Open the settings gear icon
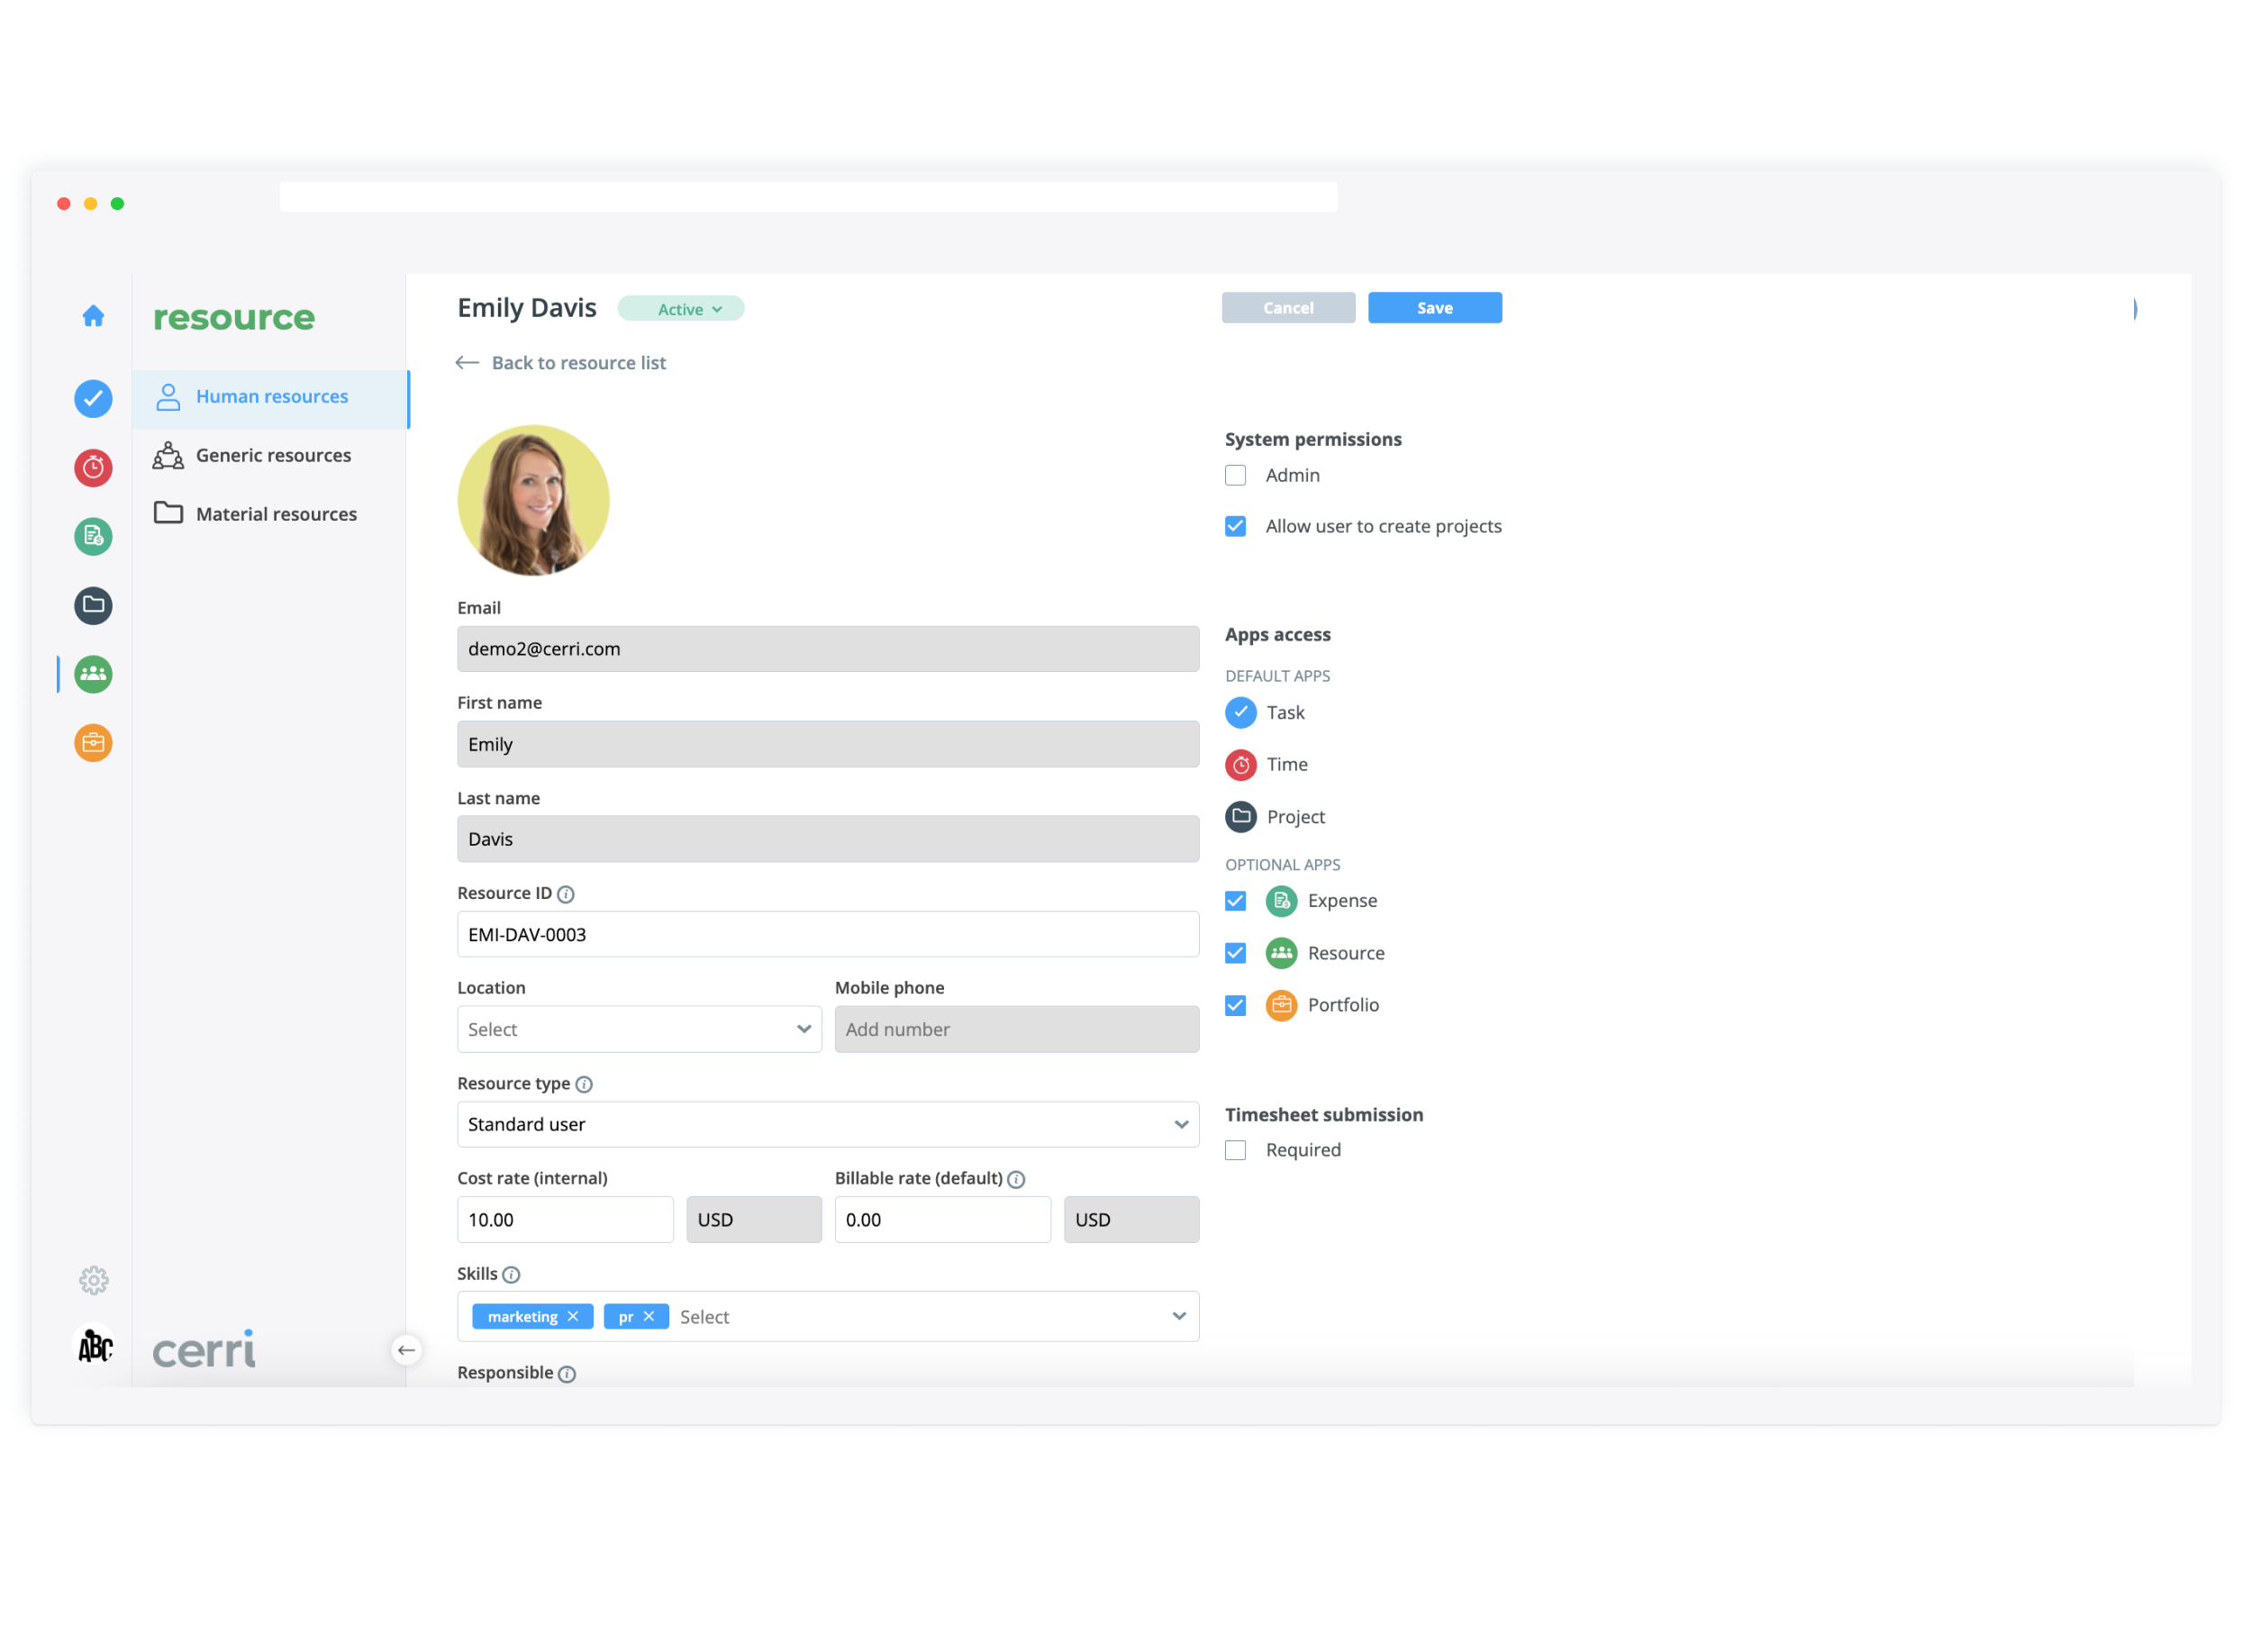Viewport: 2252px width, 1652px height. (93, 1281)
